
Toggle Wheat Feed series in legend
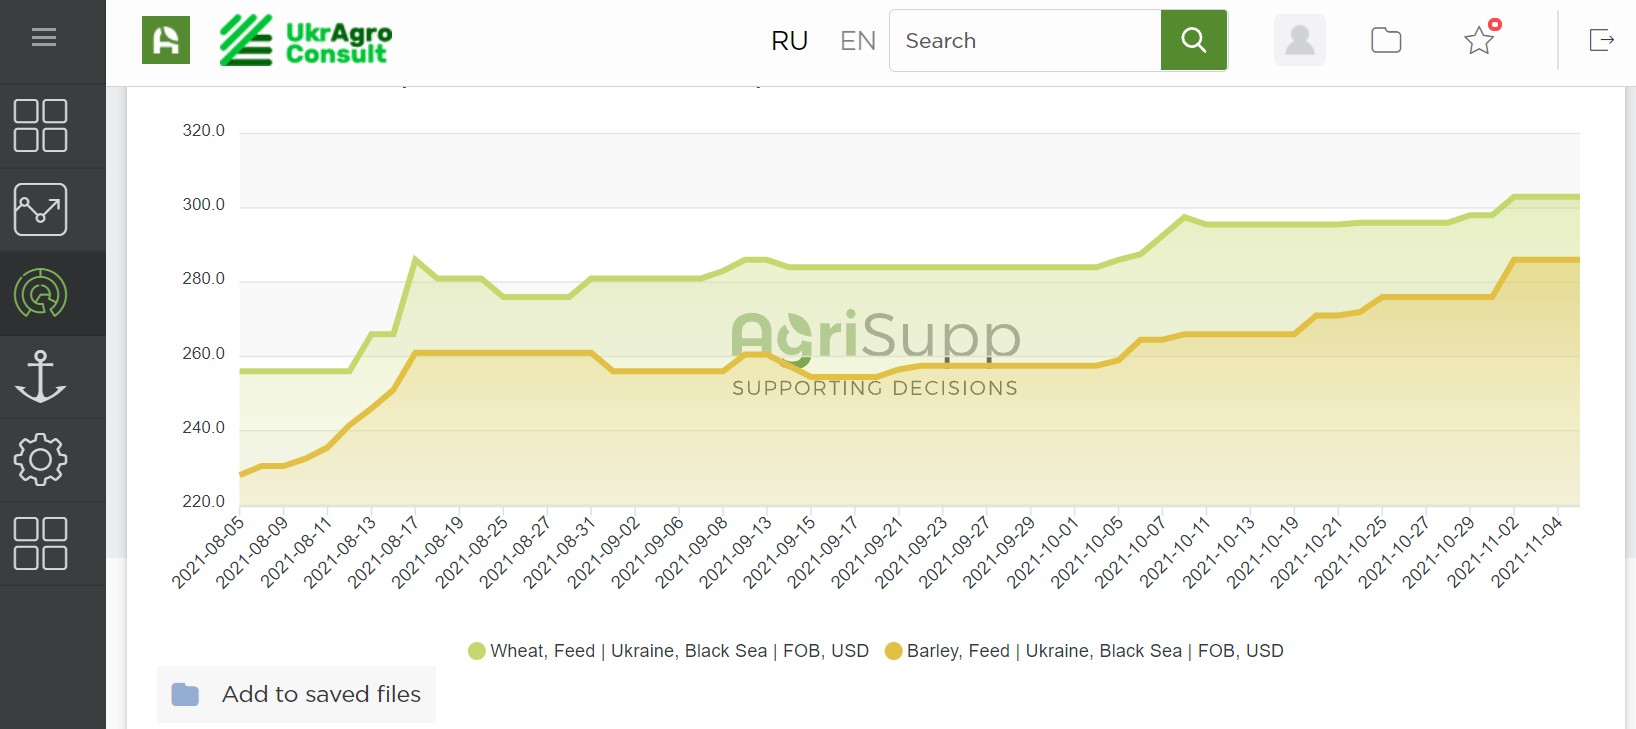tap(669, 651)
